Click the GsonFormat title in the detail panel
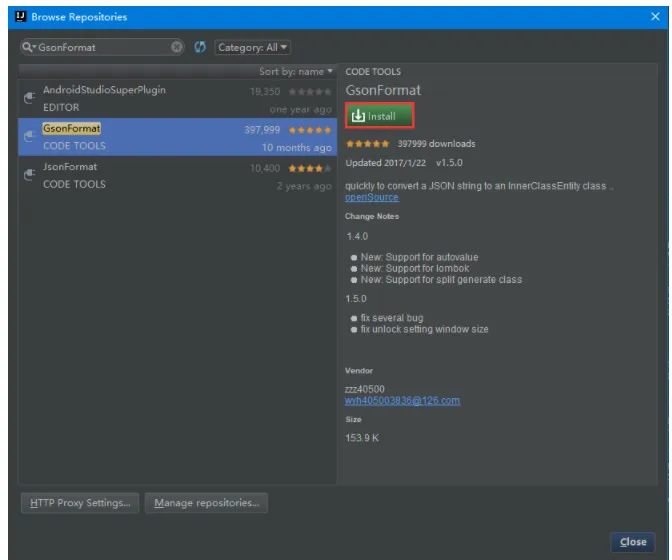This screenshot has height=560, width=672. tap(383, 90)
